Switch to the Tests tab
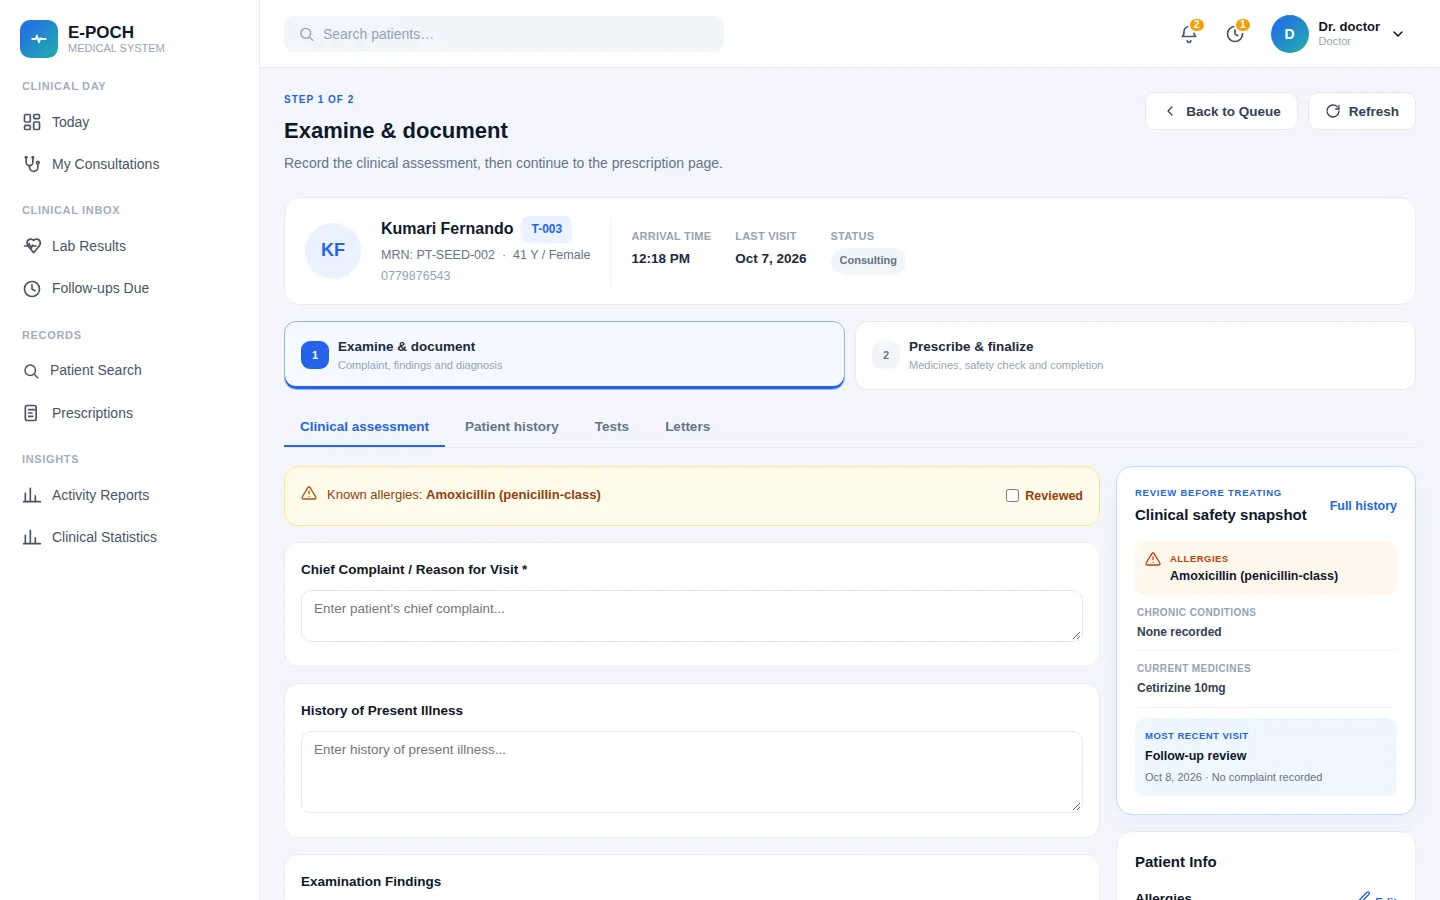Viewport: 1440px width, 900px height. [612, 426]
